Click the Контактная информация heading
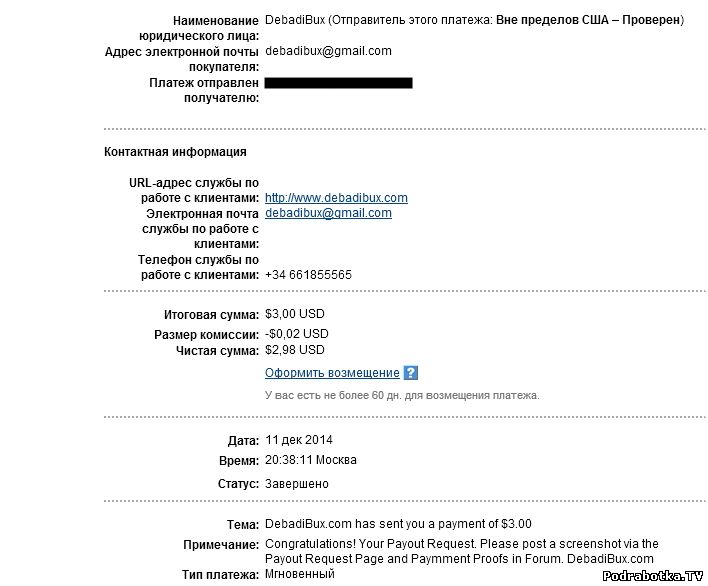Screen dimensions: 708x586 click(x=175, y=152)
